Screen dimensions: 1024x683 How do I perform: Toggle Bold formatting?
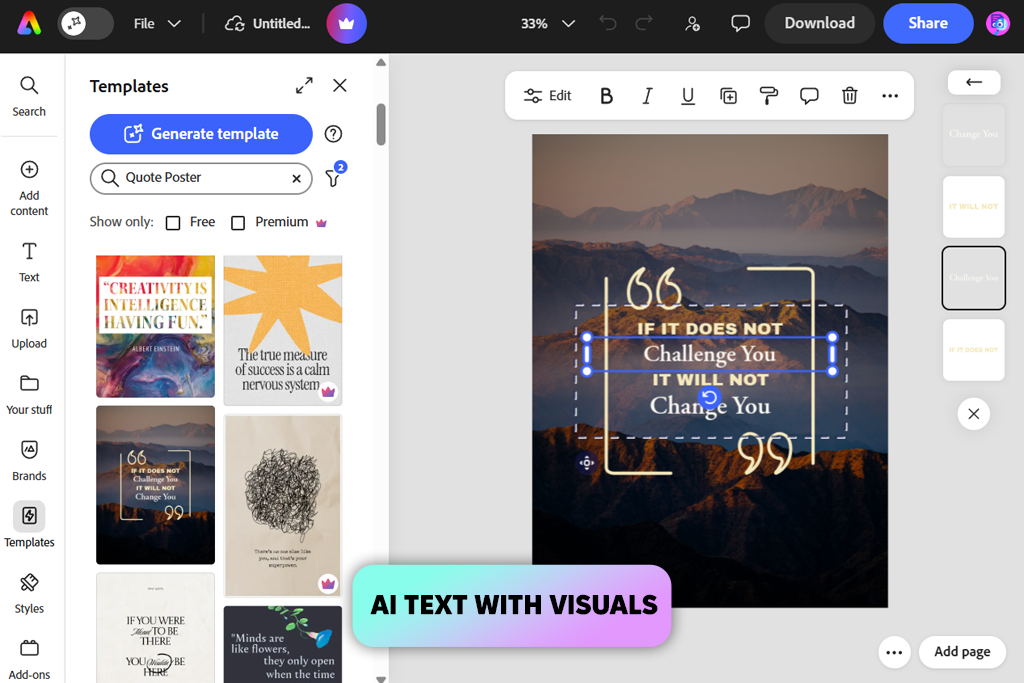pos(606,96)
